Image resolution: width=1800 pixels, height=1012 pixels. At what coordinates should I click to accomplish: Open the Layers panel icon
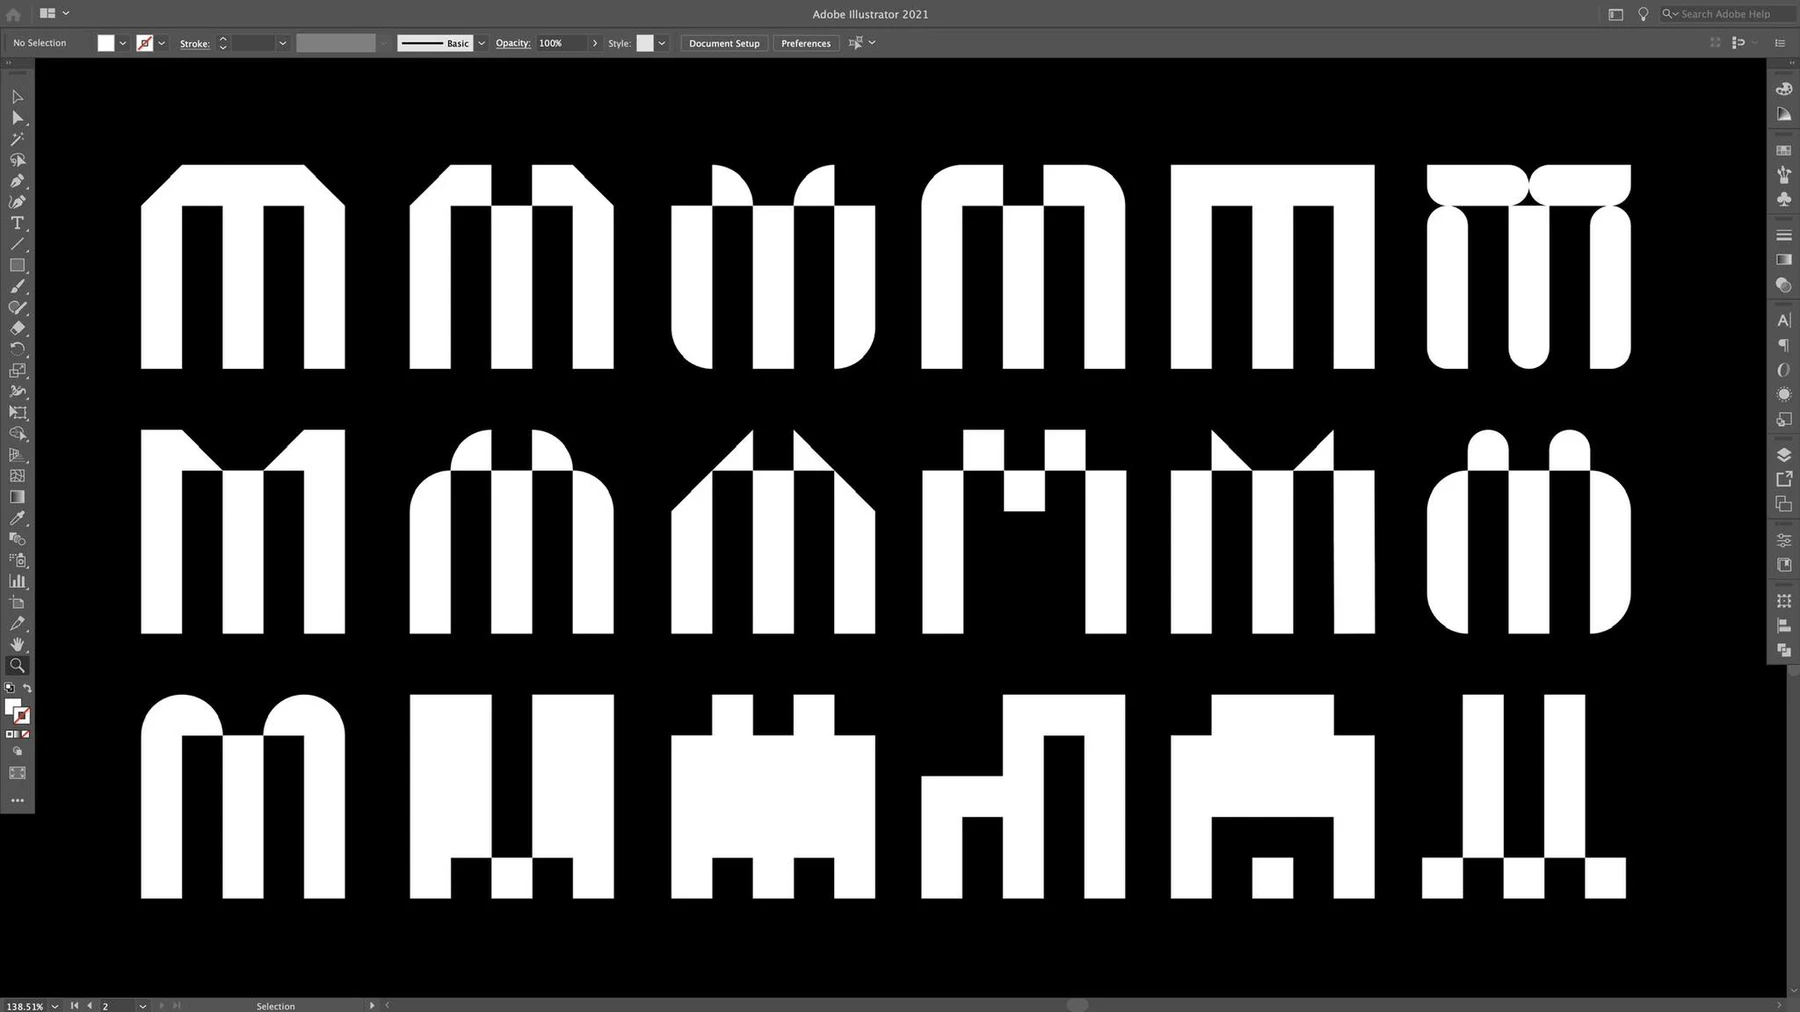pos(1784,455)
